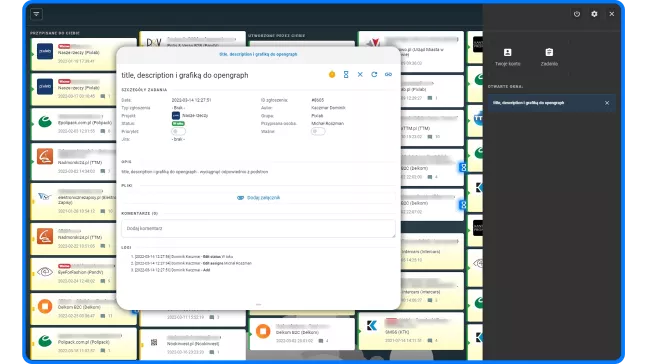Click 'Dodaj załącznik' attachment link
This screenshot has width=647, height=364.
pos(263,198)
